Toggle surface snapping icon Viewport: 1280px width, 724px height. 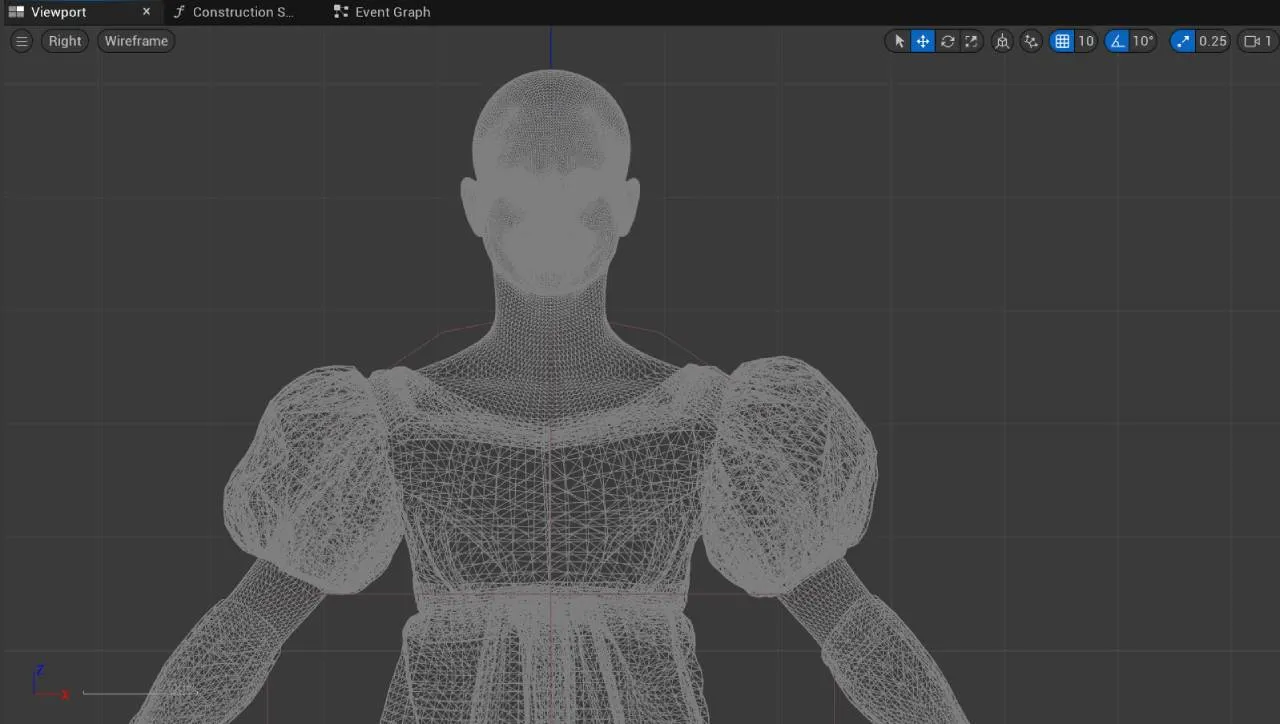click(x=1032, y=41)
